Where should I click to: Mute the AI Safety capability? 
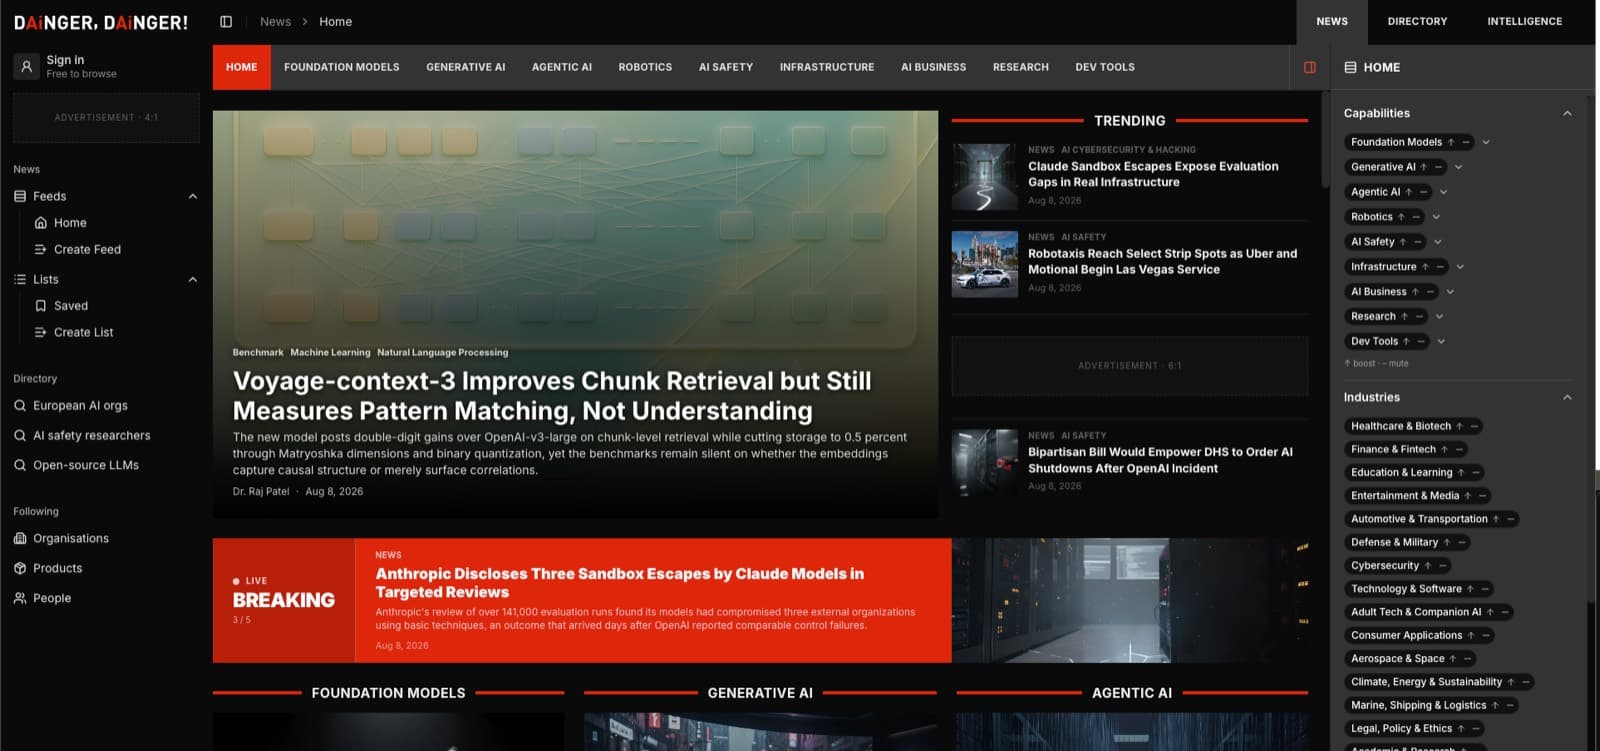[1417, 242]
